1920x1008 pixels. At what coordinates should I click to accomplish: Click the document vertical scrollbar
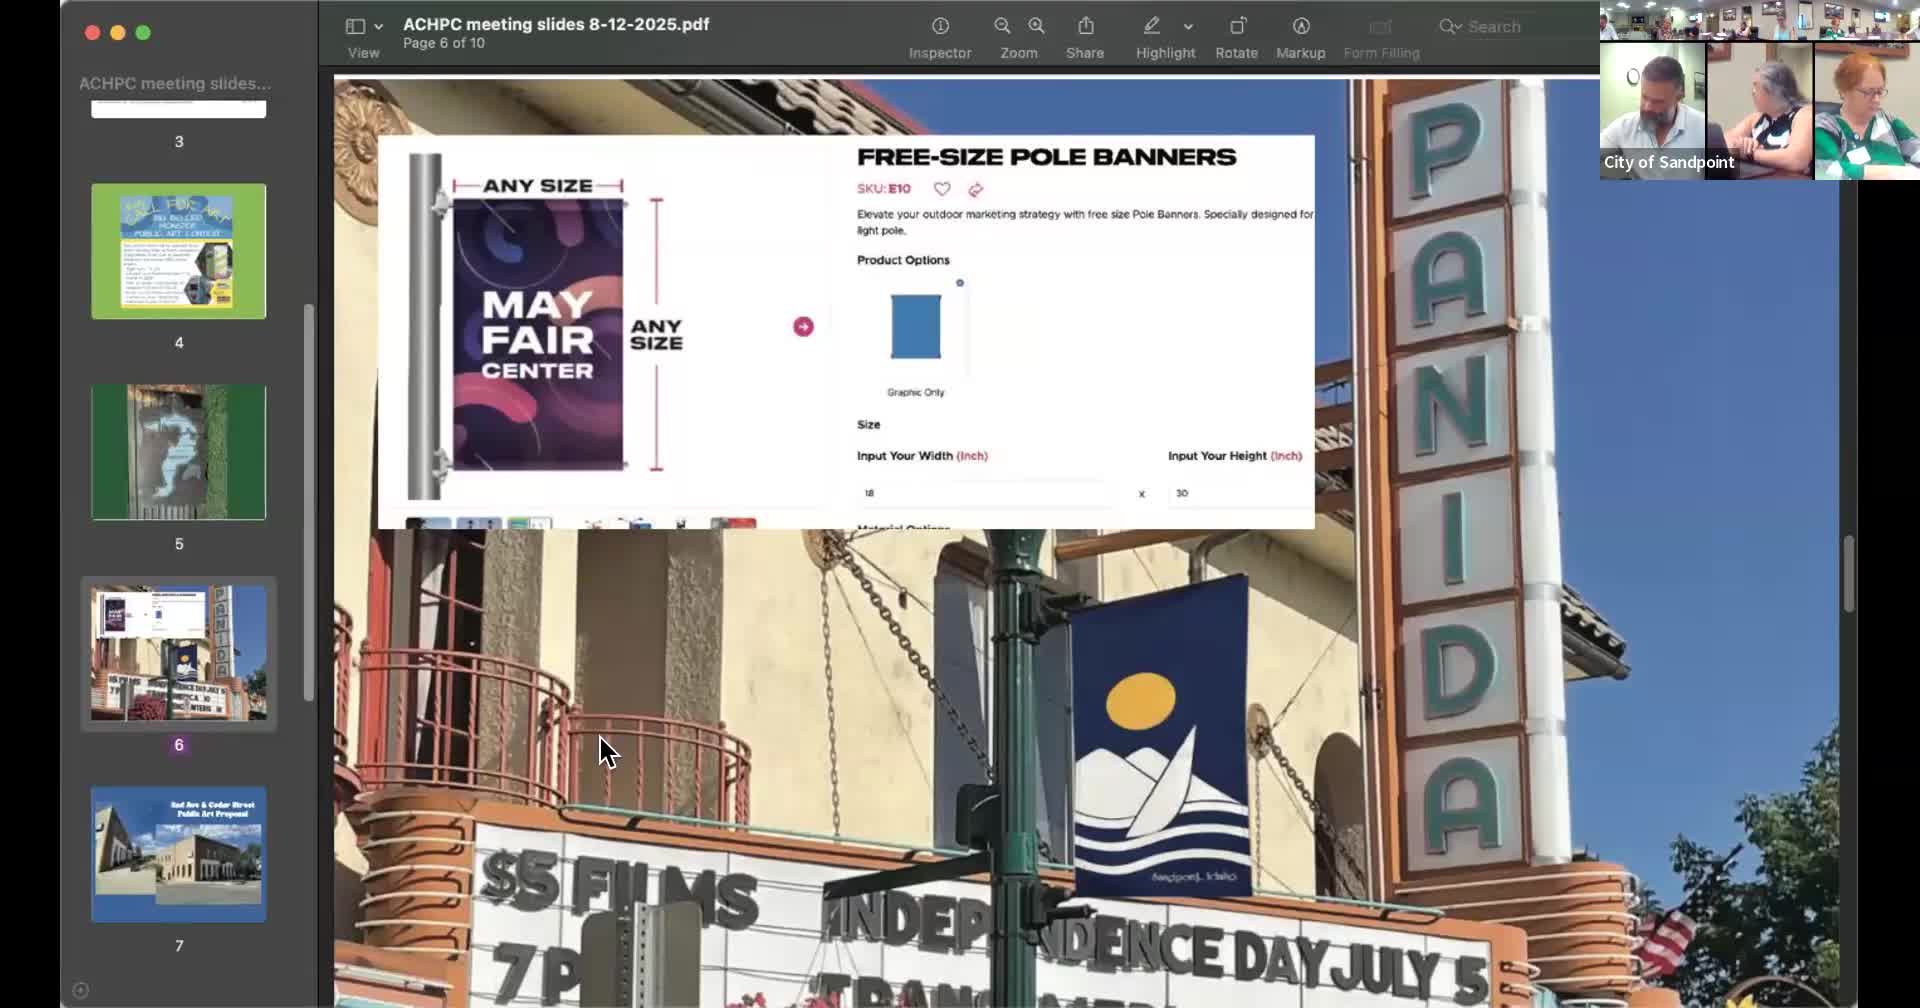click(x=1849, y=574)
